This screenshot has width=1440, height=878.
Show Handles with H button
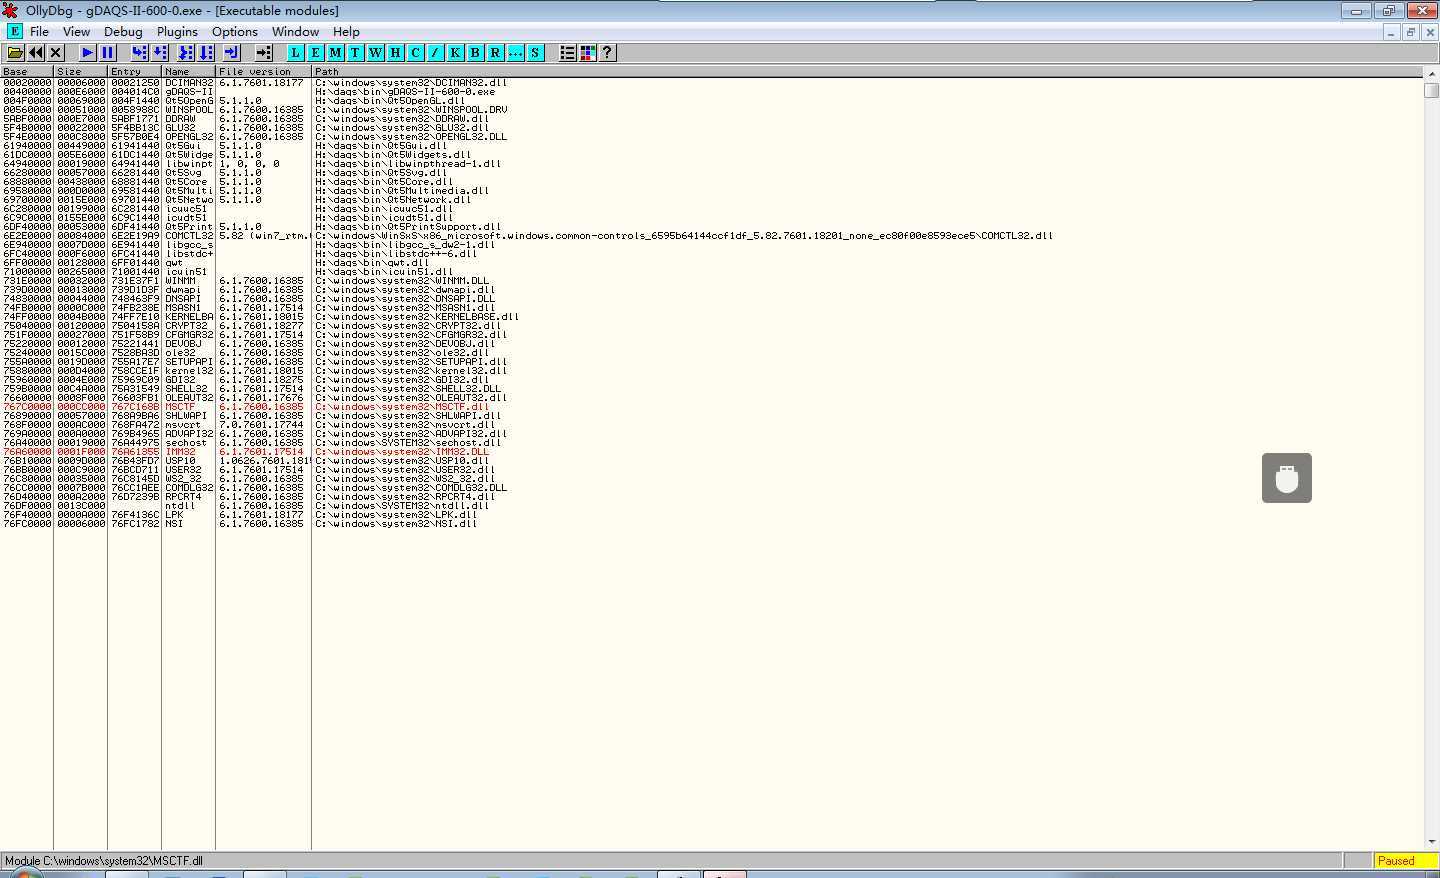click(395, 52)
